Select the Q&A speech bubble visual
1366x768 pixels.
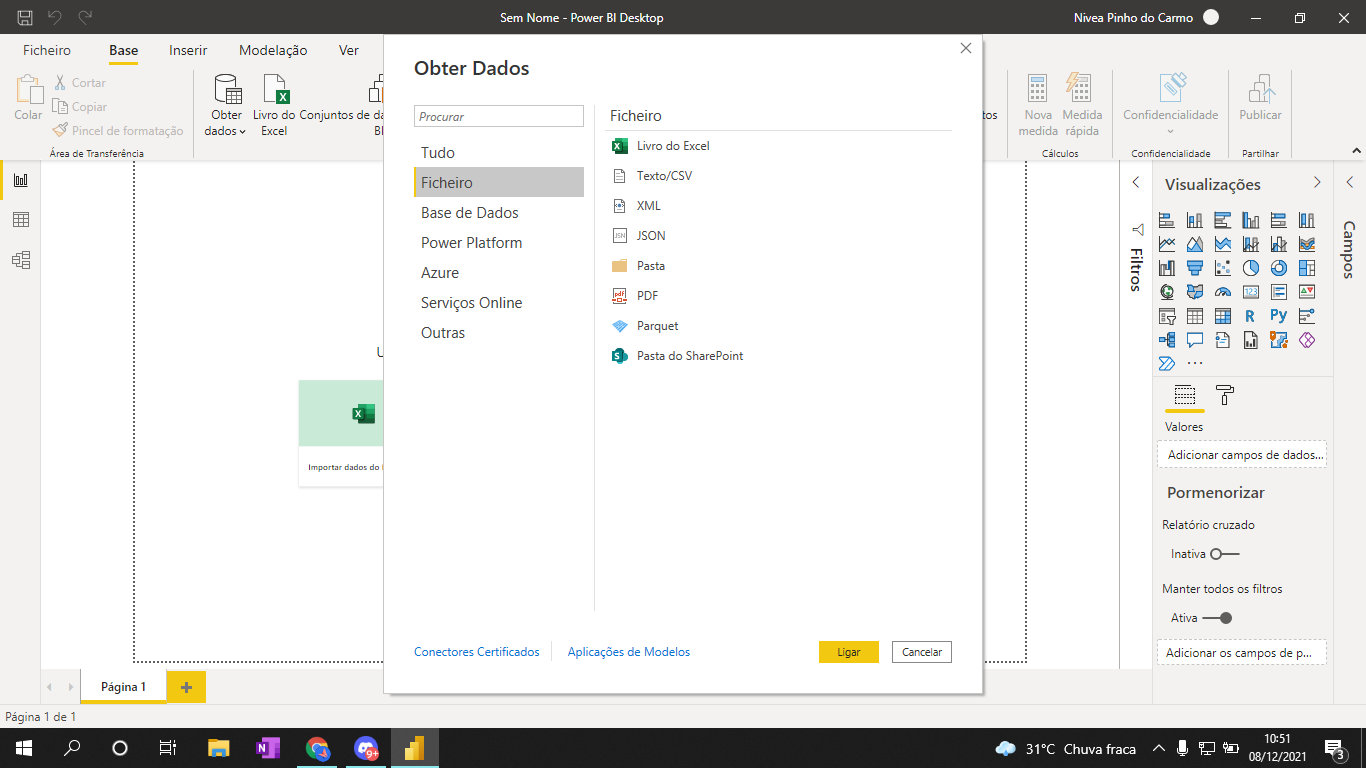coord(1195,340)
